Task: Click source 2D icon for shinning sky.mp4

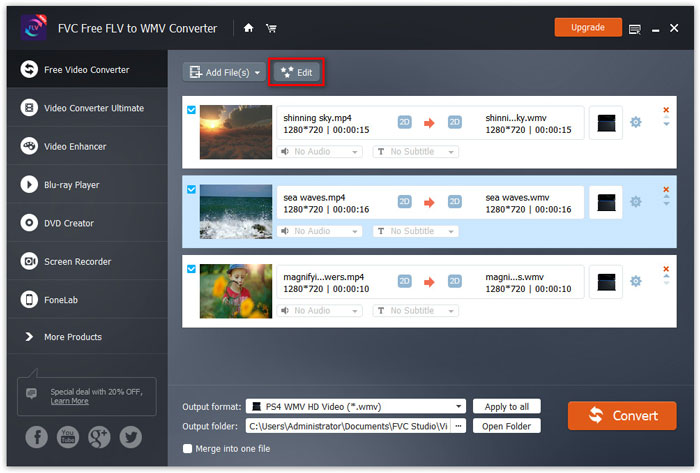Action: point(404,122)
